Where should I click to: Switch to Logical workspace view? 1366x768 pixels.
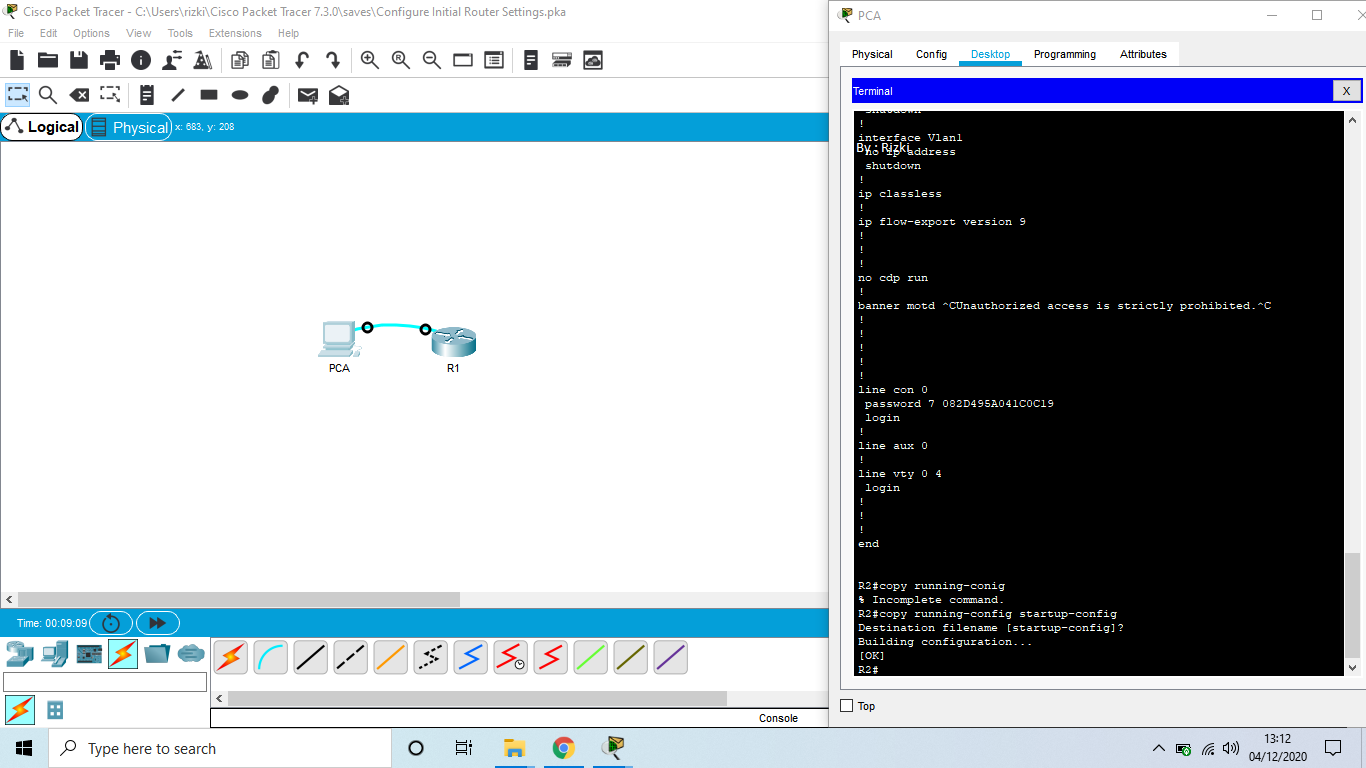[x=42, y=127]
